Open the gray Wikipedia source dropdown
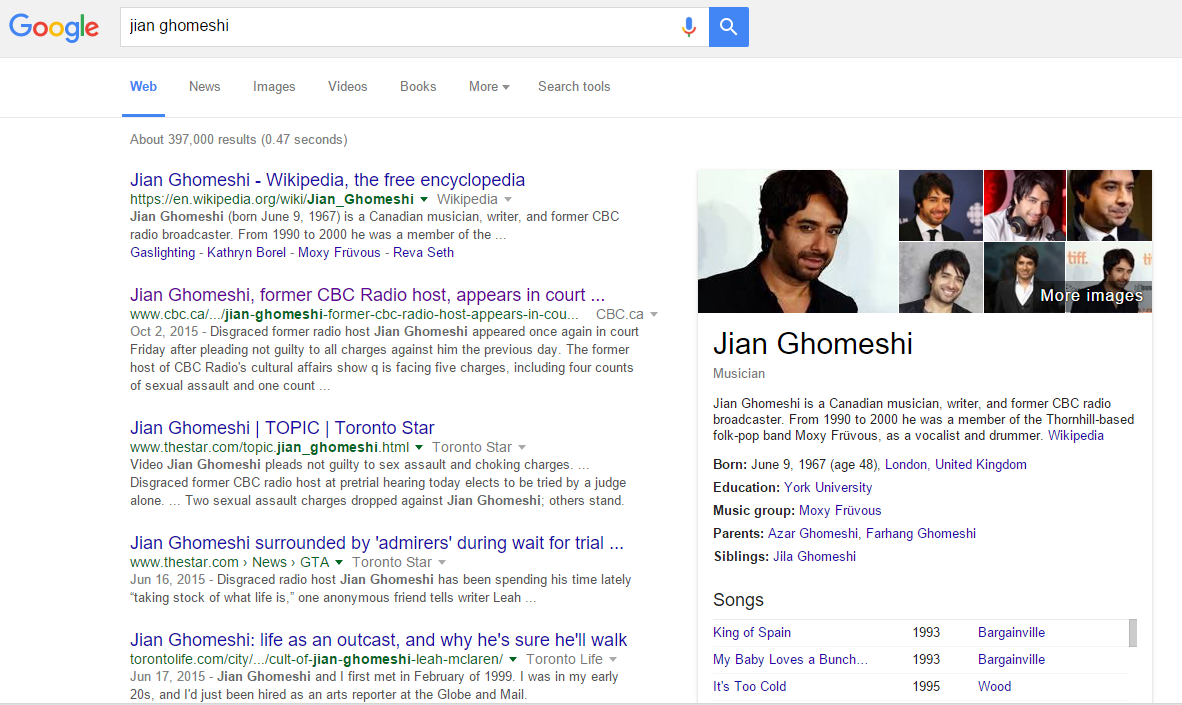This screenshot has height=705, width=1182. (x=508, y=200)
